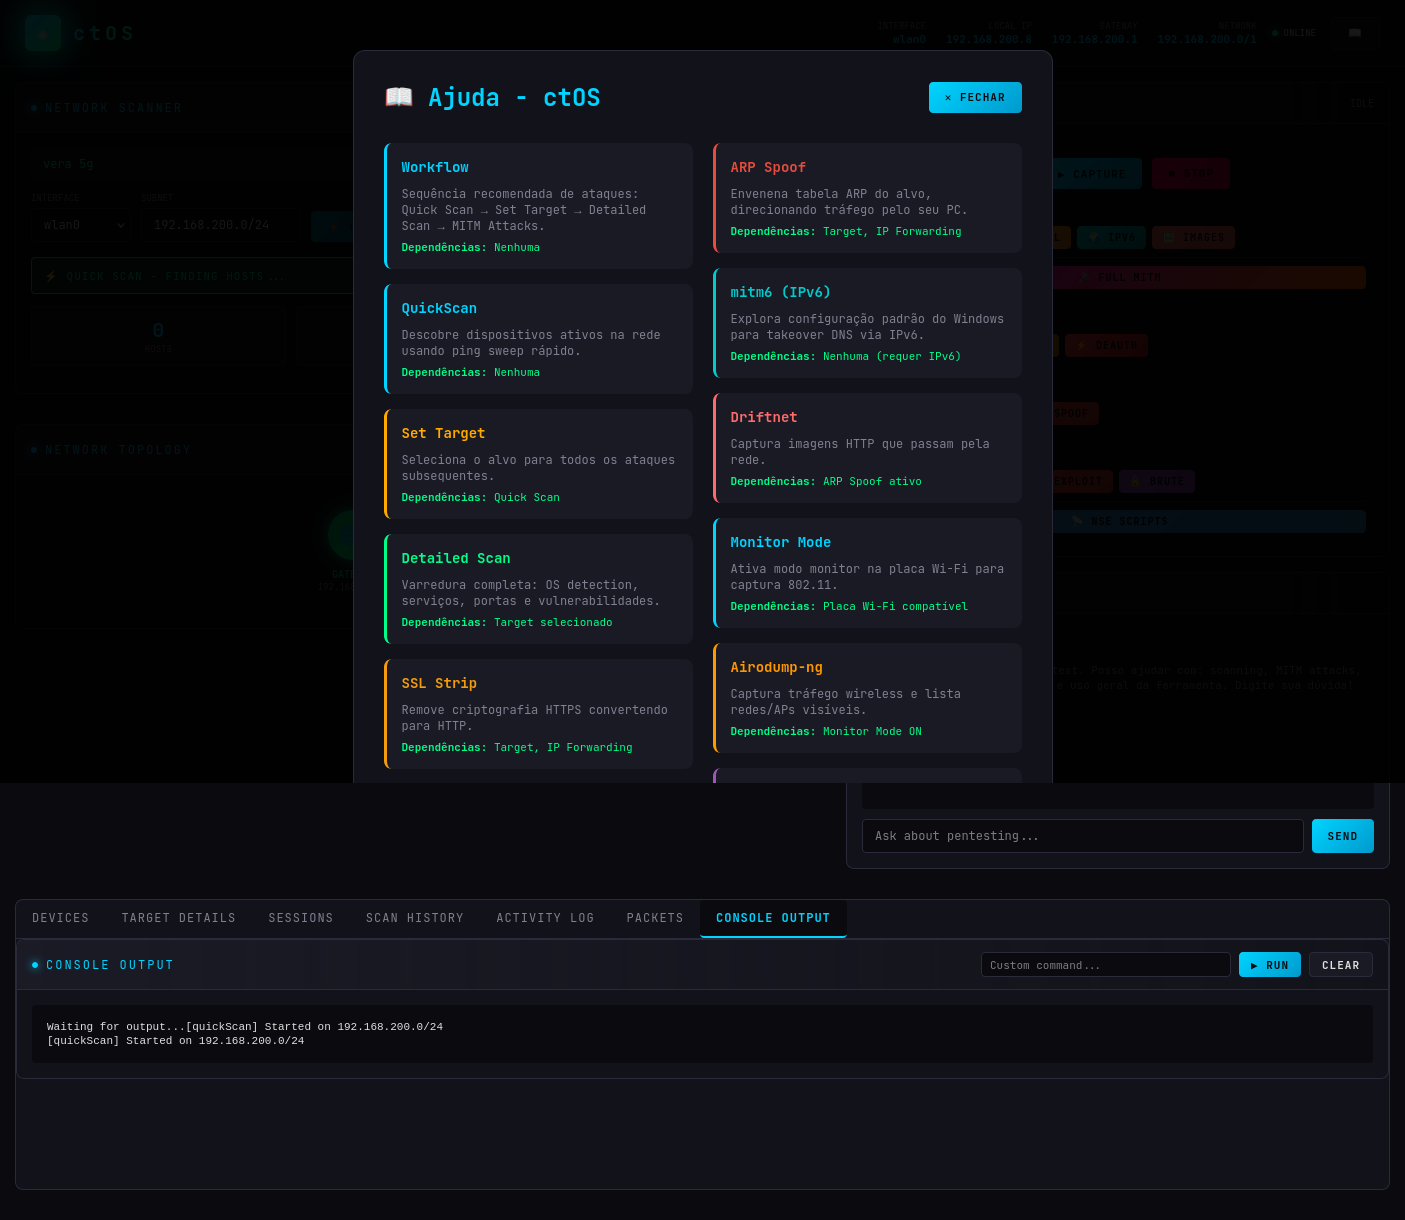1405x1220 pixels.
Task: Open the ACTIVITY LOG tab
Action: [x=545, y=918]
